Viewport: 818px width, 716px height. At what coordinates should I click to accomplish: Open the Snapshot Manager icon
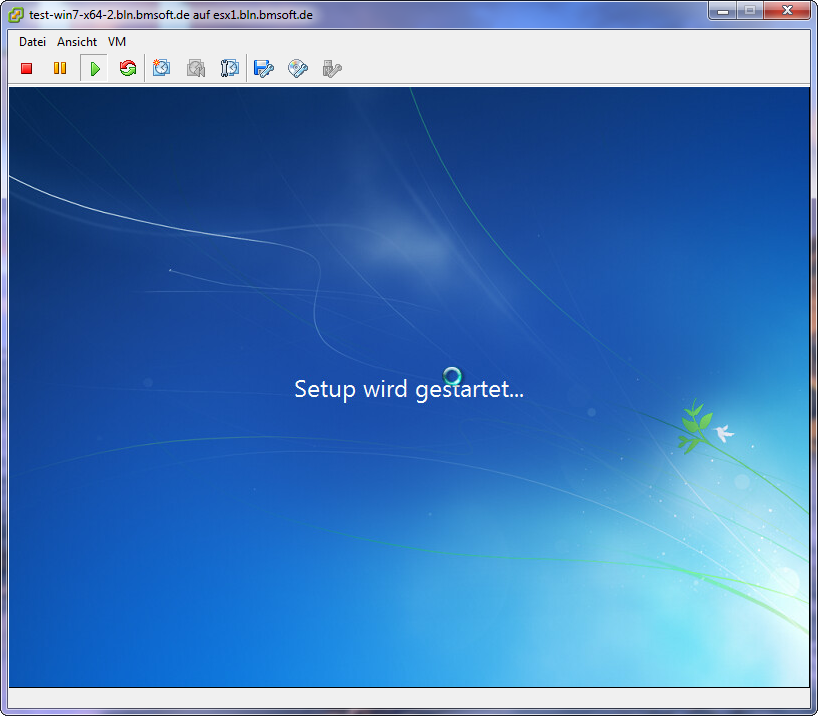pyautogui.click(x=230, y=68)
